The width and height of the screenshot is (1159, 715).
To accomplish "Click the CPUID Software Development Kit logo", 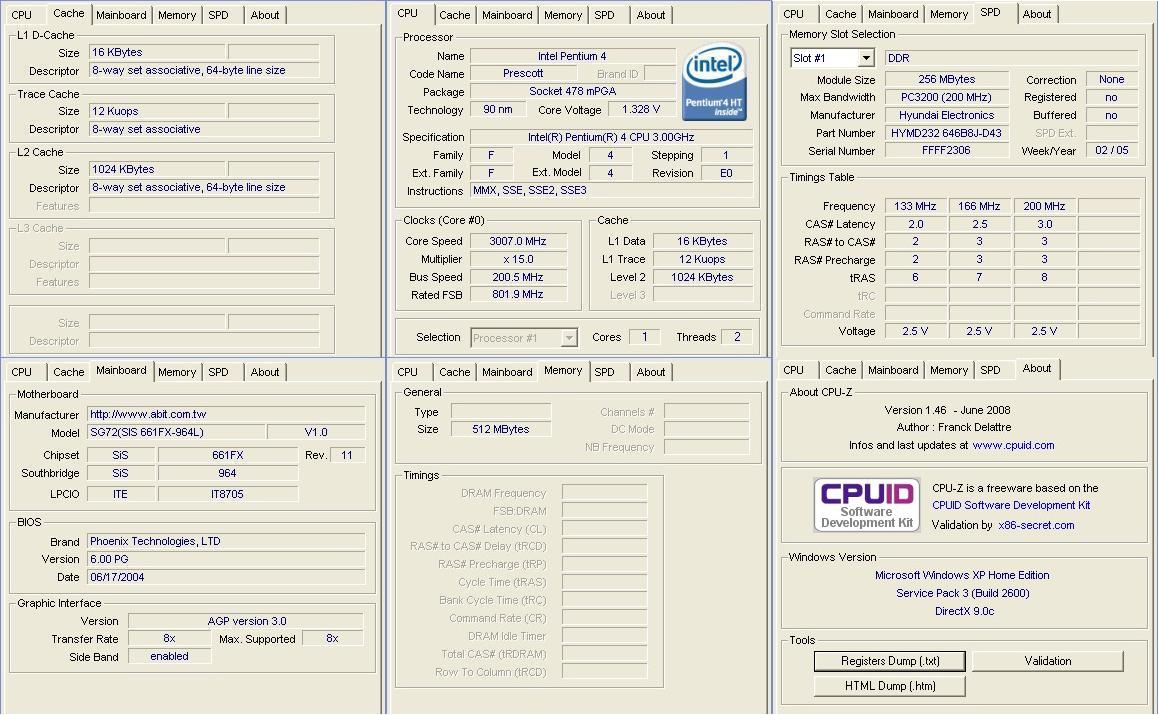I will click(867, 505).
